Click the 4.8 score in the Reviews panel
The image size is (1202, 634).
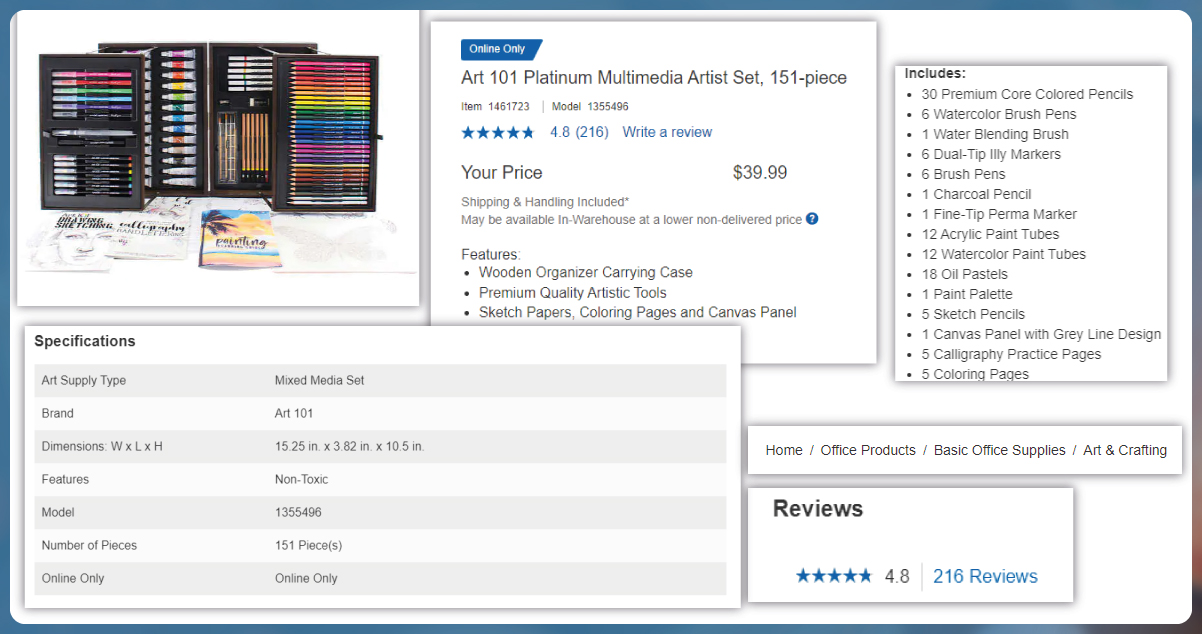pos(897,576)
